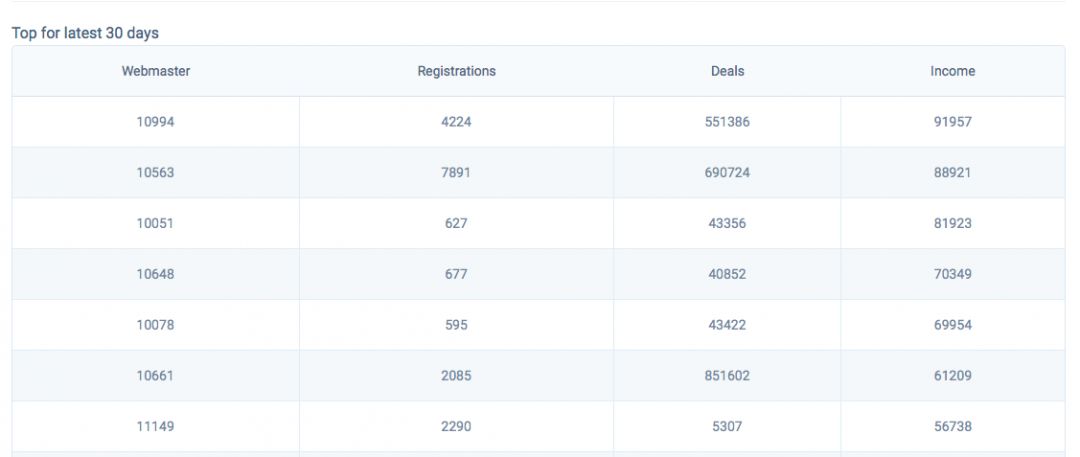Click the Deals column header

727,71
